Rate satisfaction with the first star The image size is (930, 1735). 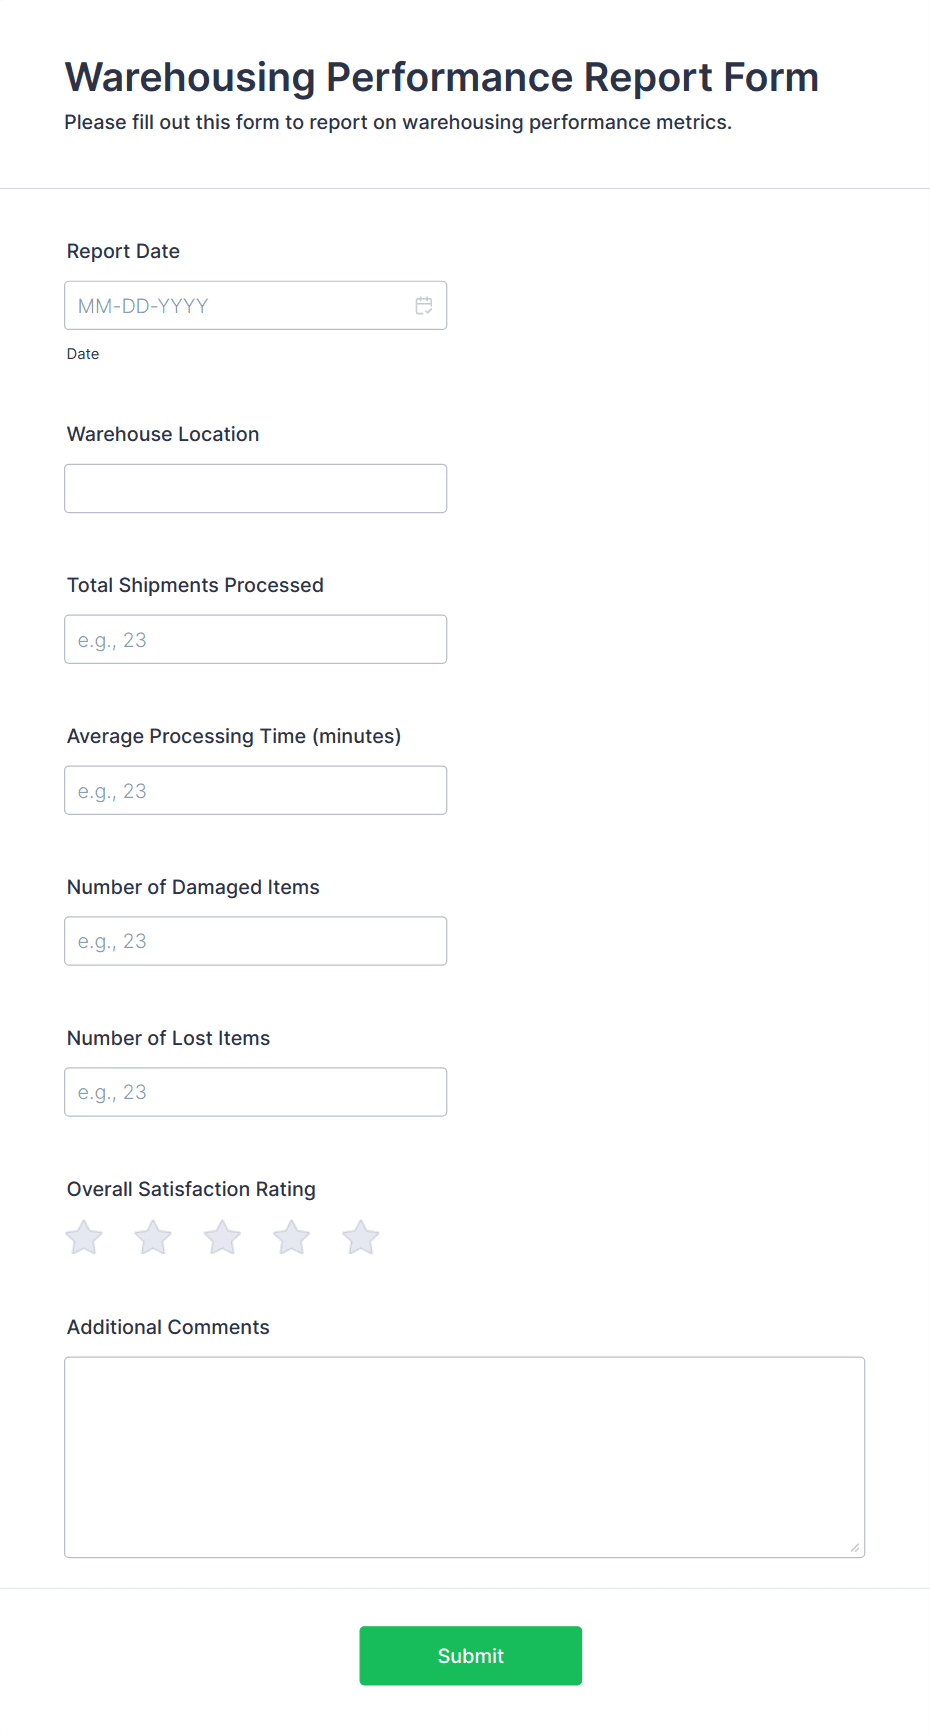(x=84, y=1238)
